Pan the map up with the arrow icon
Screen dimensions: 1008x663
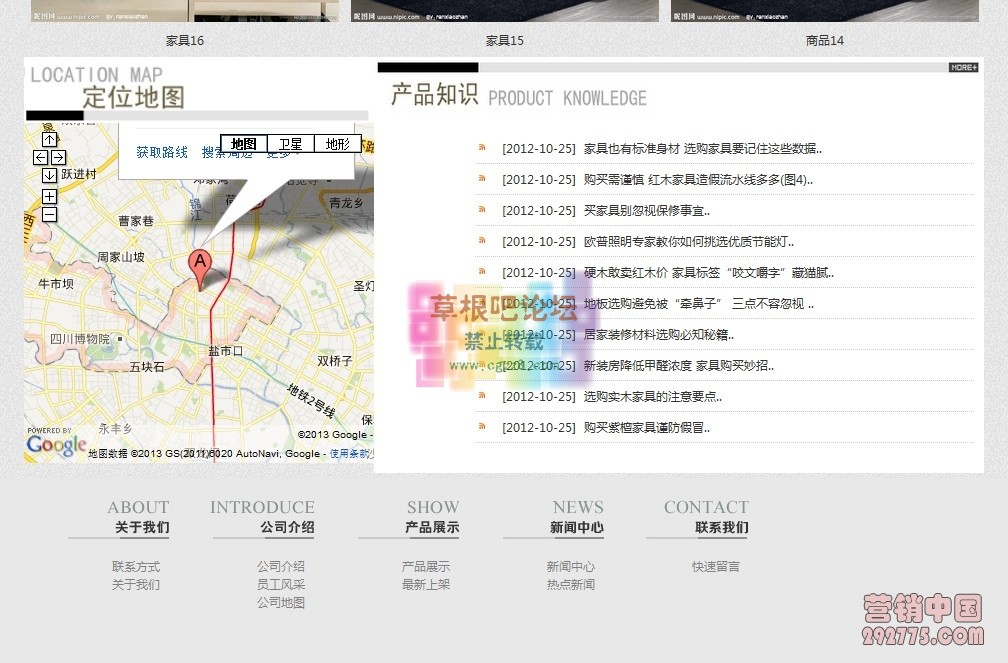(x=49, y=139)
